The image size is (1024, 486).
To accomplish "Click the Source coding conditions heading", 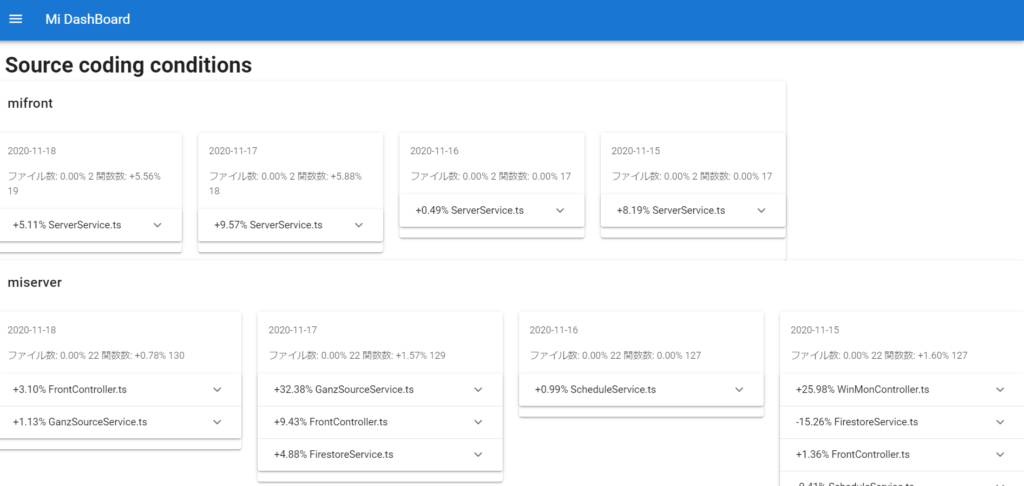I will (128, 66).
